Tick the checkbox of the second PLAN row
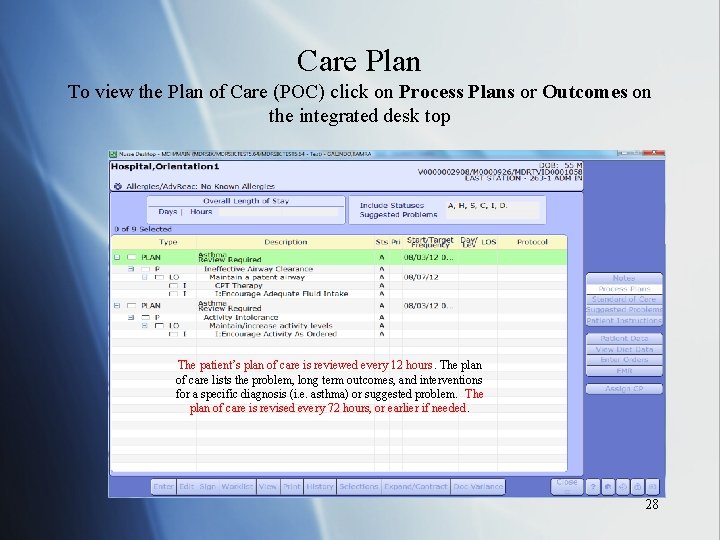The height and width of the screenshot is (540, 720). (132, 305)
